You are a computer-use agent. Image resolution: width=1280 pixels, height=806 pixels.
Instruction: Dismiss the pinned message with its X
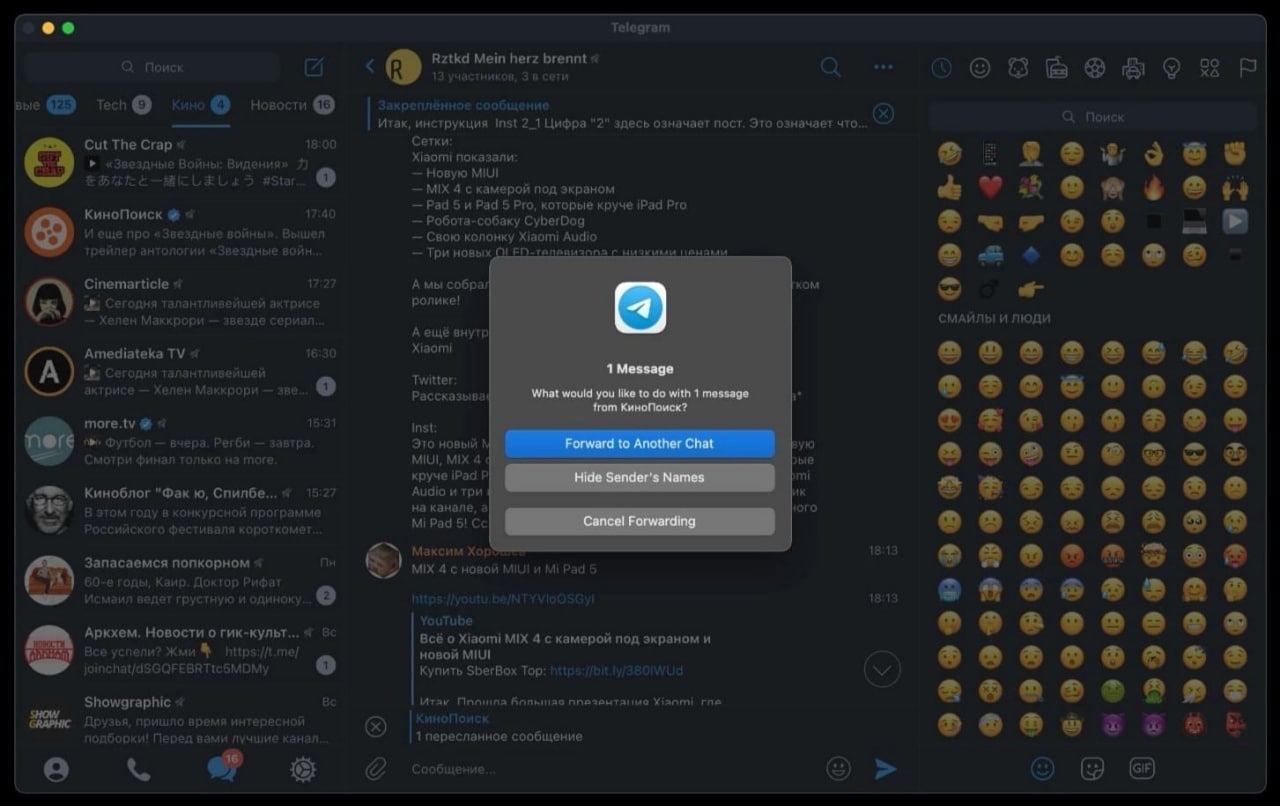[x=883, y=113]
